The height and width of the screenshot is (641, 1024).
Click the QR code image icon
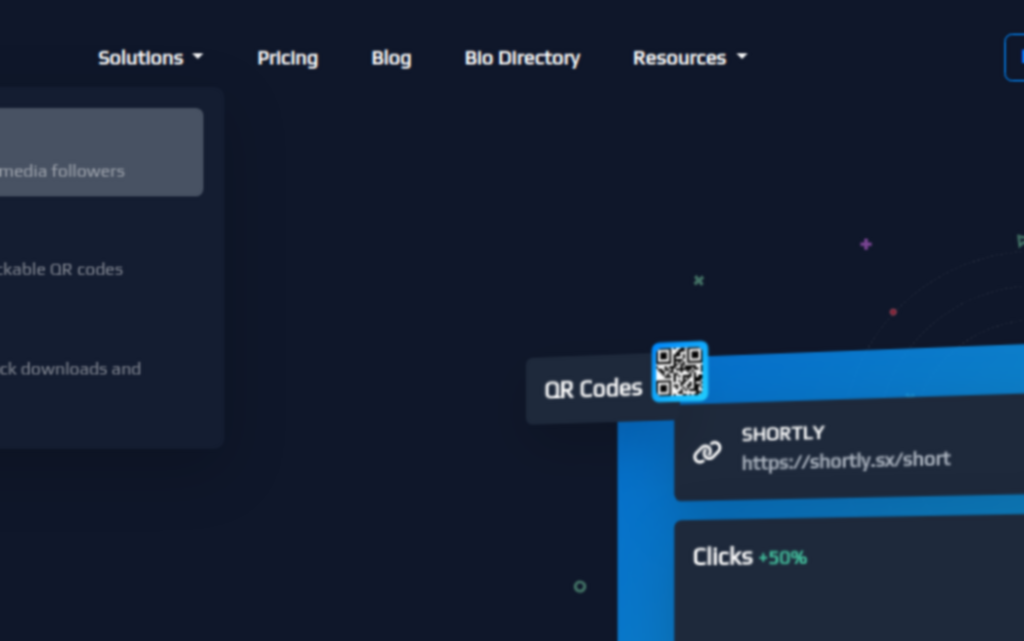point(680,372)
